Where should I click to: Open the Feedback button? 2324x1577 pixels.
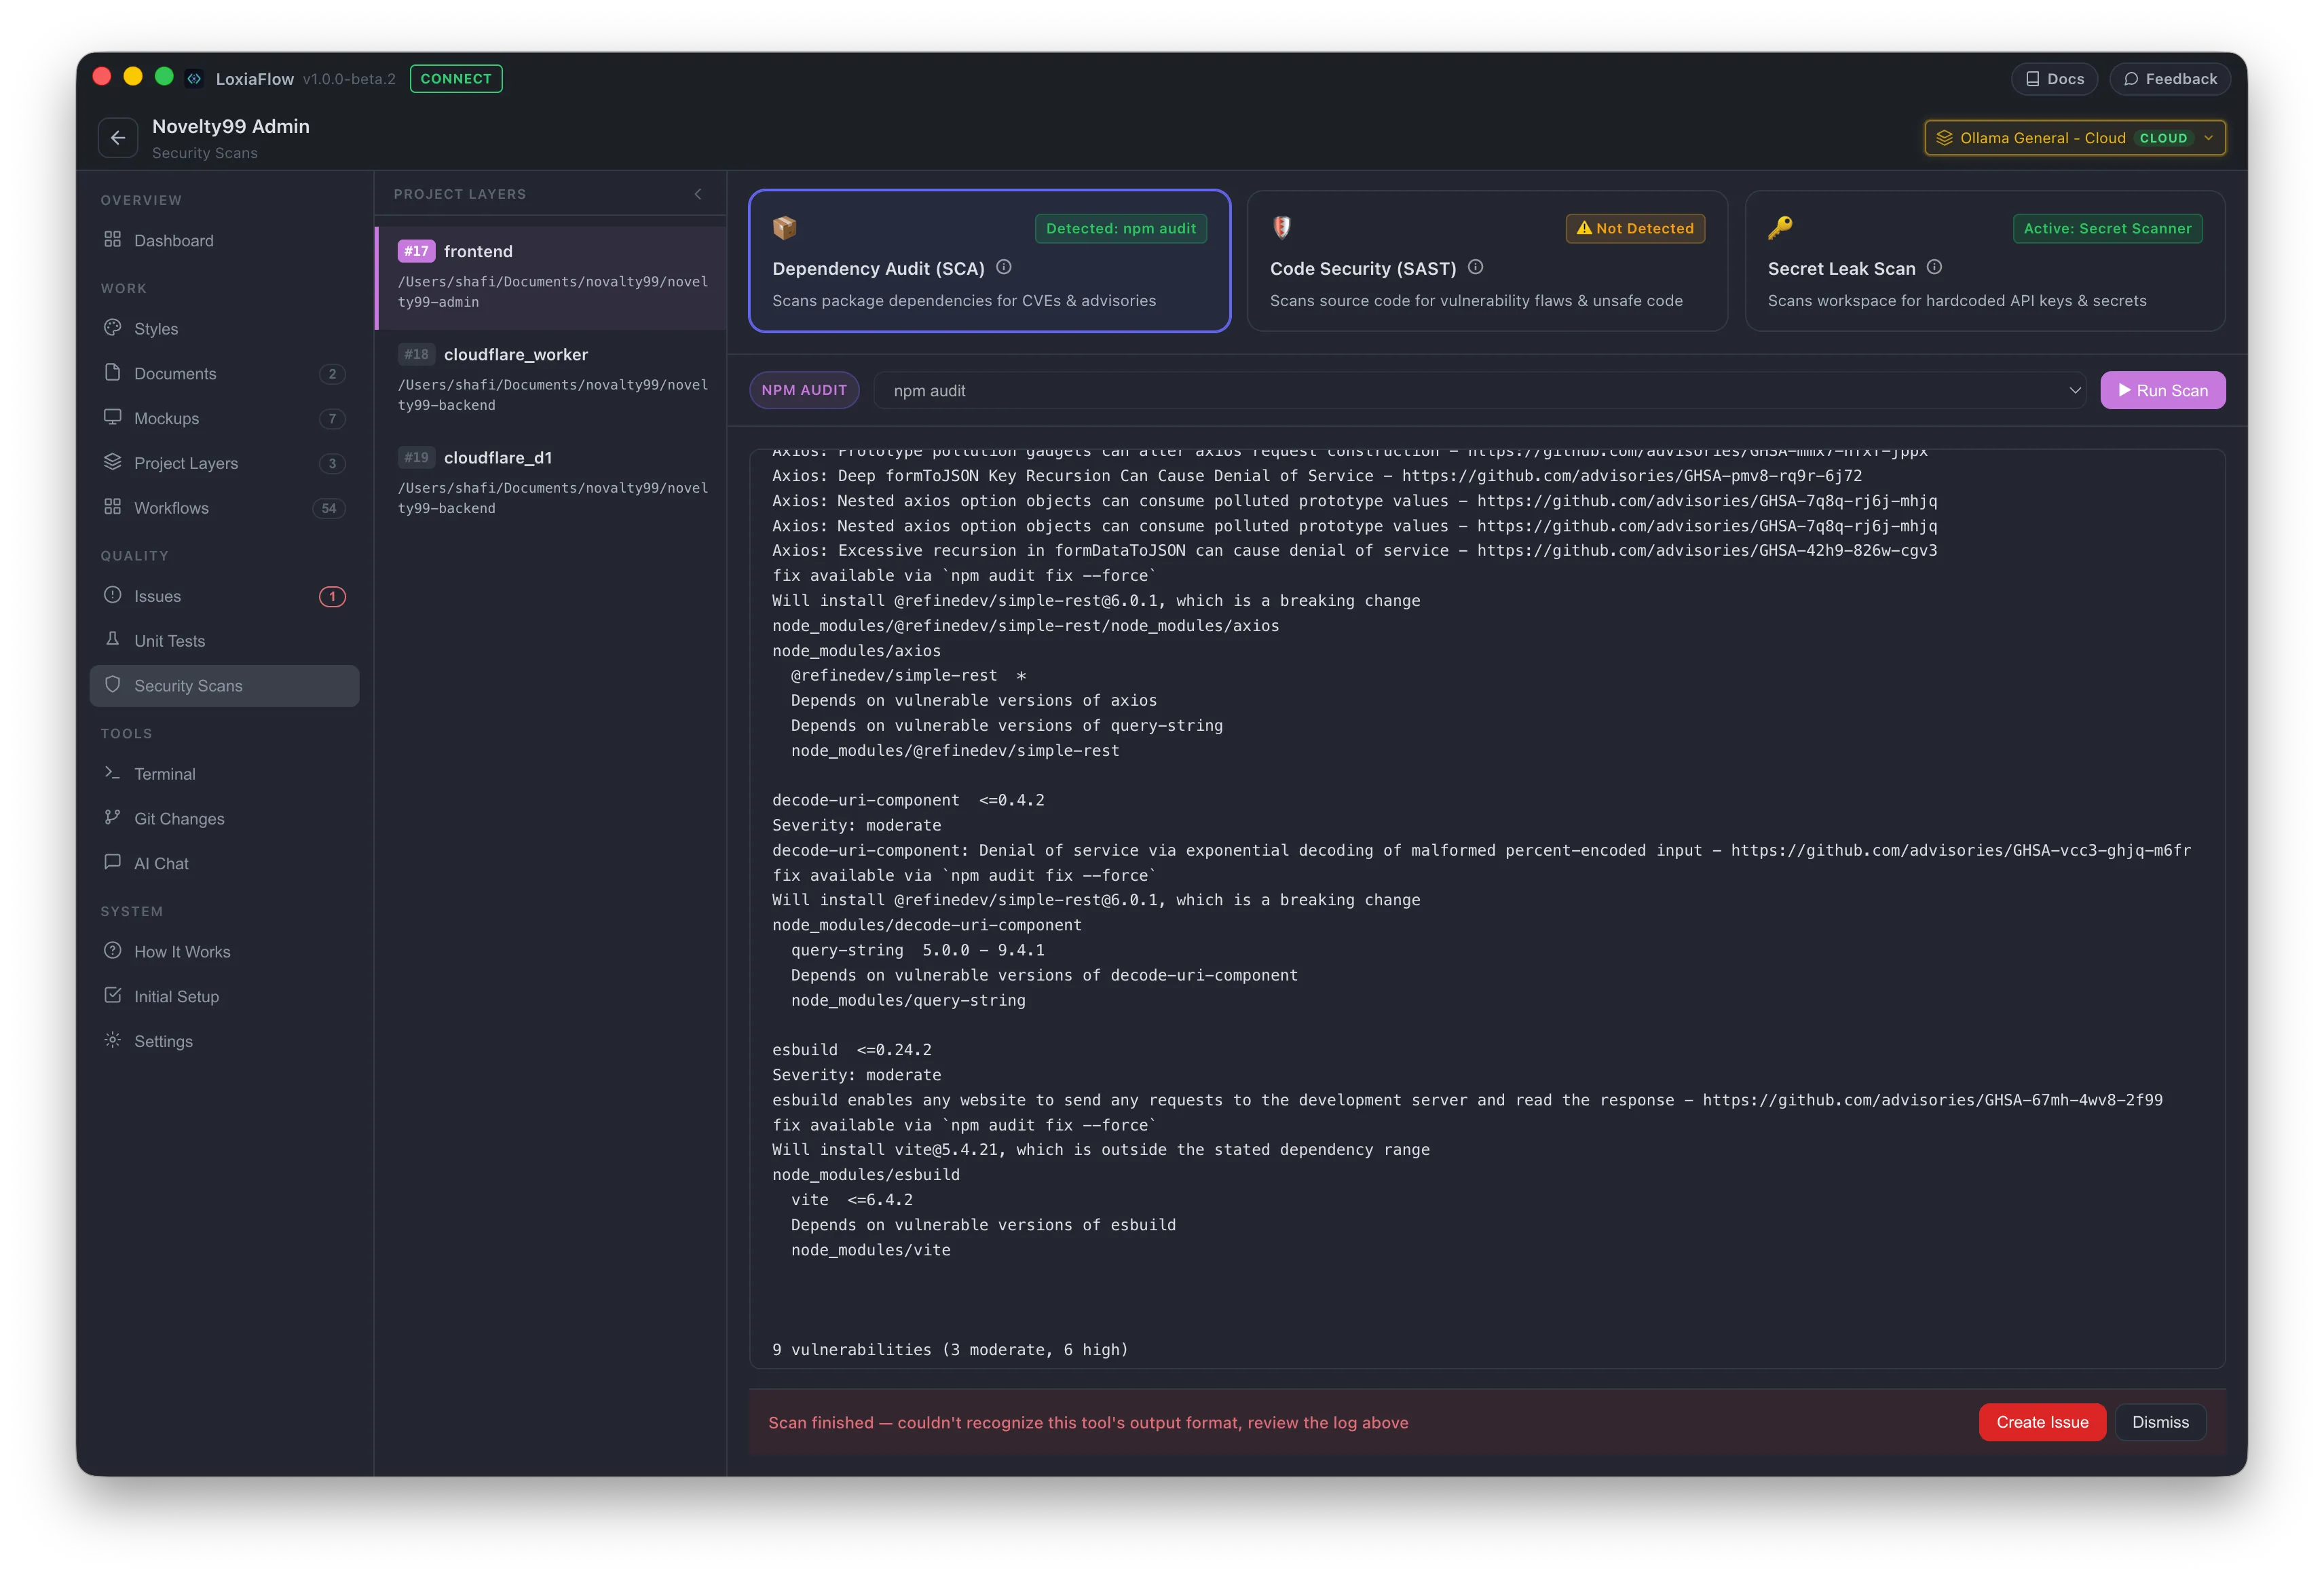[2170, 78]
